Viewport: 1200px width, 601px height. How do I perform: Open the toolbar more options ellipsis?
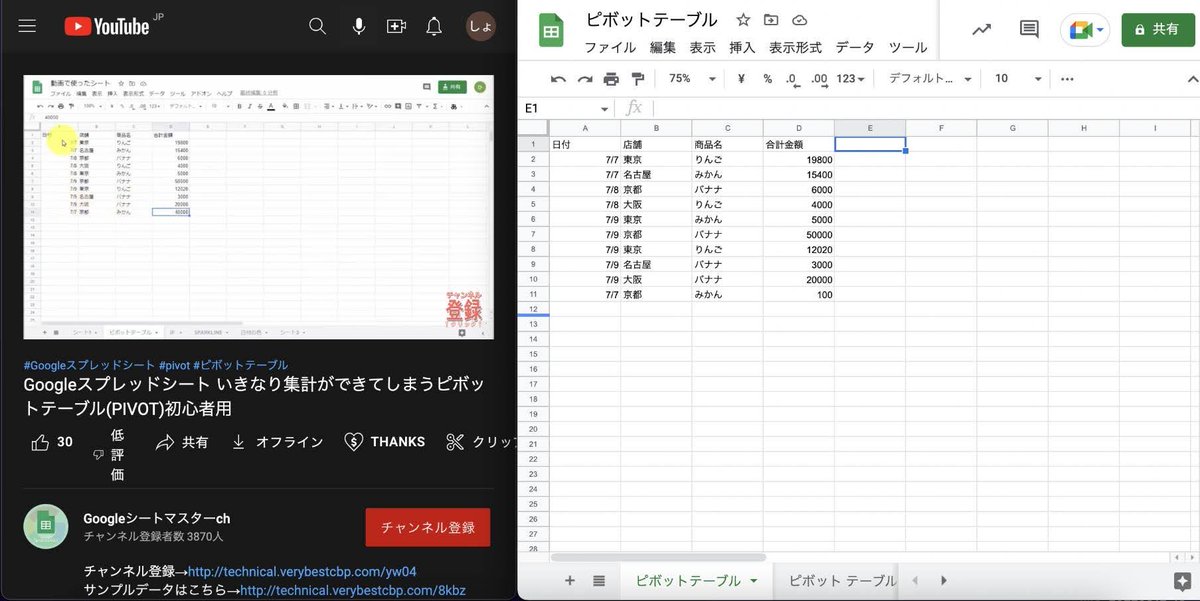click(1067, 79)
